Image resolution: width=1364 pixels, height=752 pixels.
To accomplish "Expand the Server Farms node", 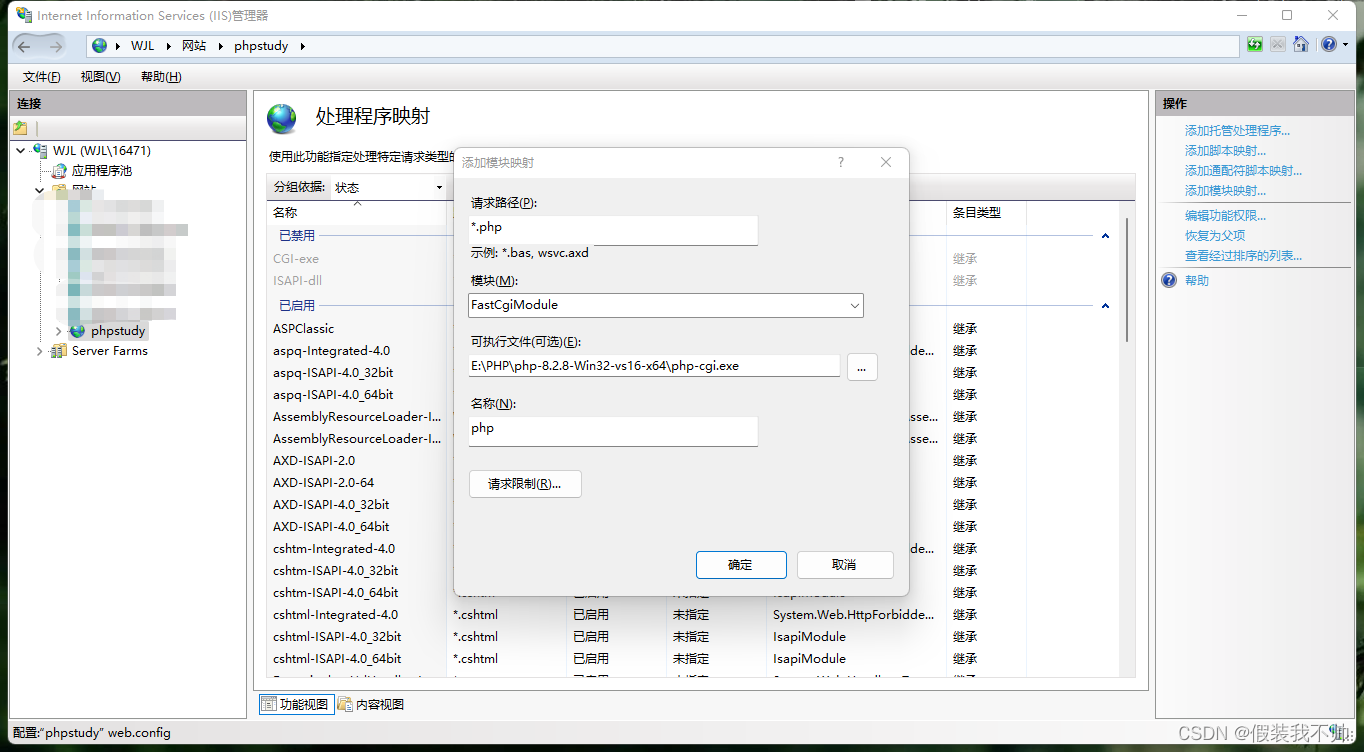I will 40,351.
